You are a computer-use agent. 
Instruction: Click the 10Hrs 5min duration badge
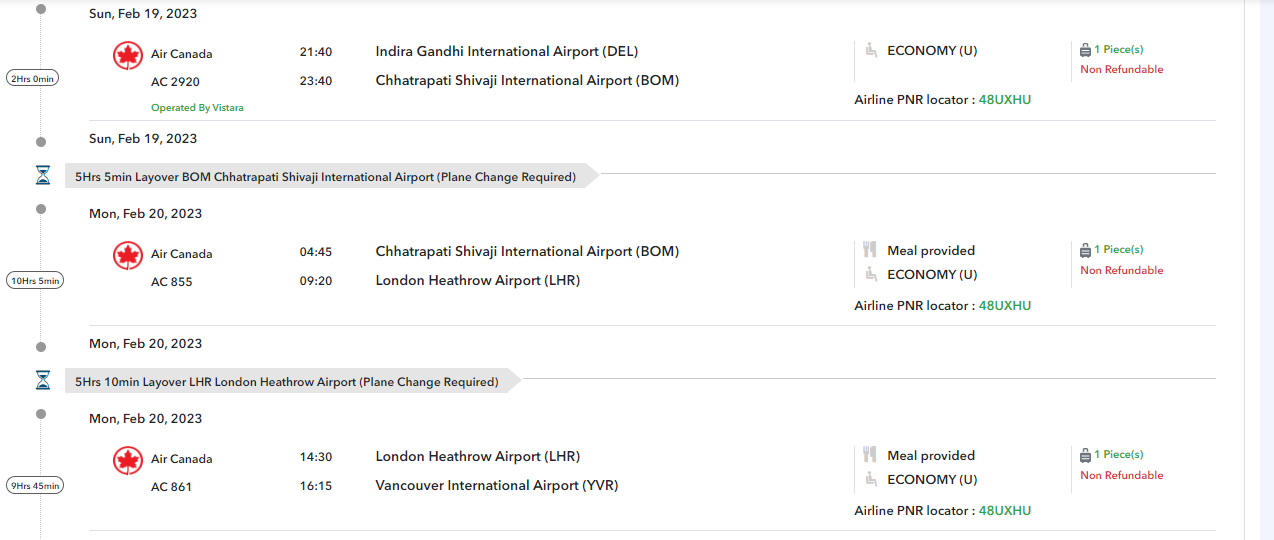[x=35, y=281]
